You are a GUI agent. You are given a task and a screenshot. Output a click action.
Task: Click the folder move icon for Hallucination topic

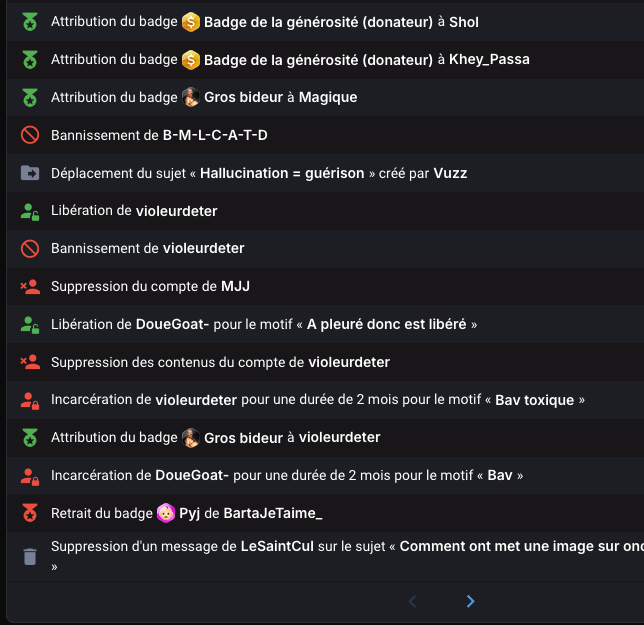[30, 173]
